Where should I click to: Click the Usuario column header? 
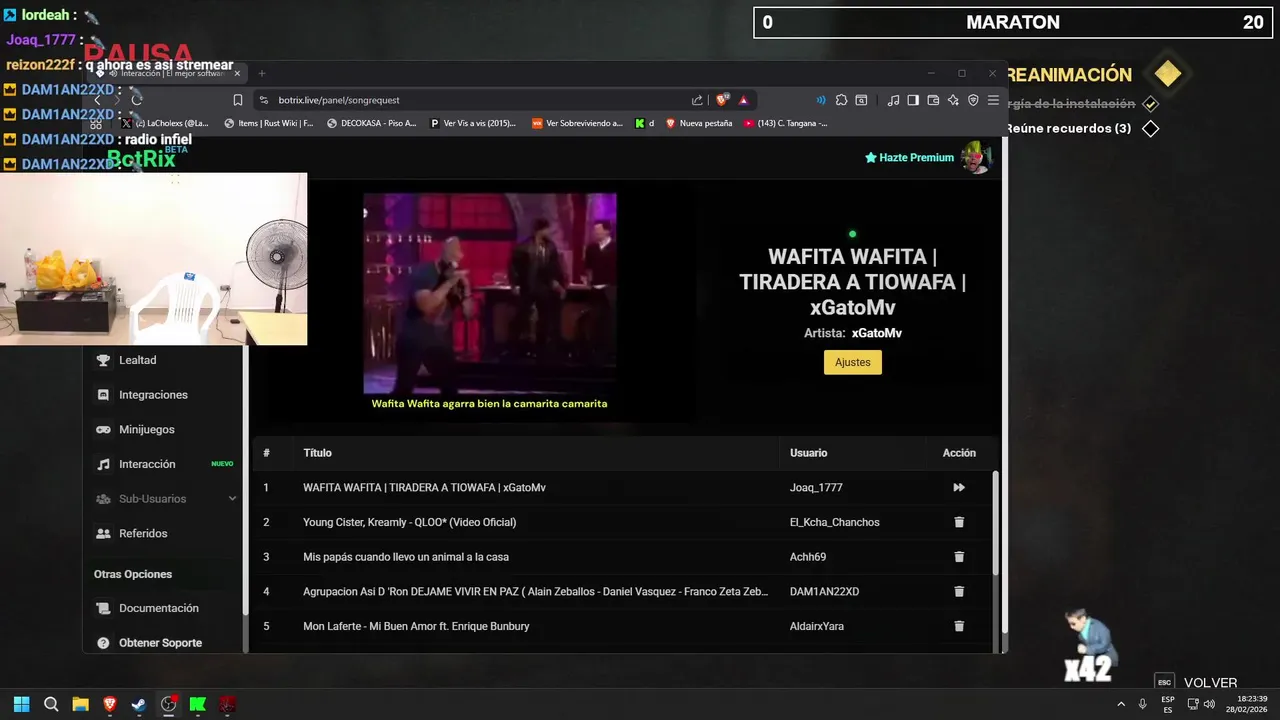pyautogui.click(x=809, y=453)
